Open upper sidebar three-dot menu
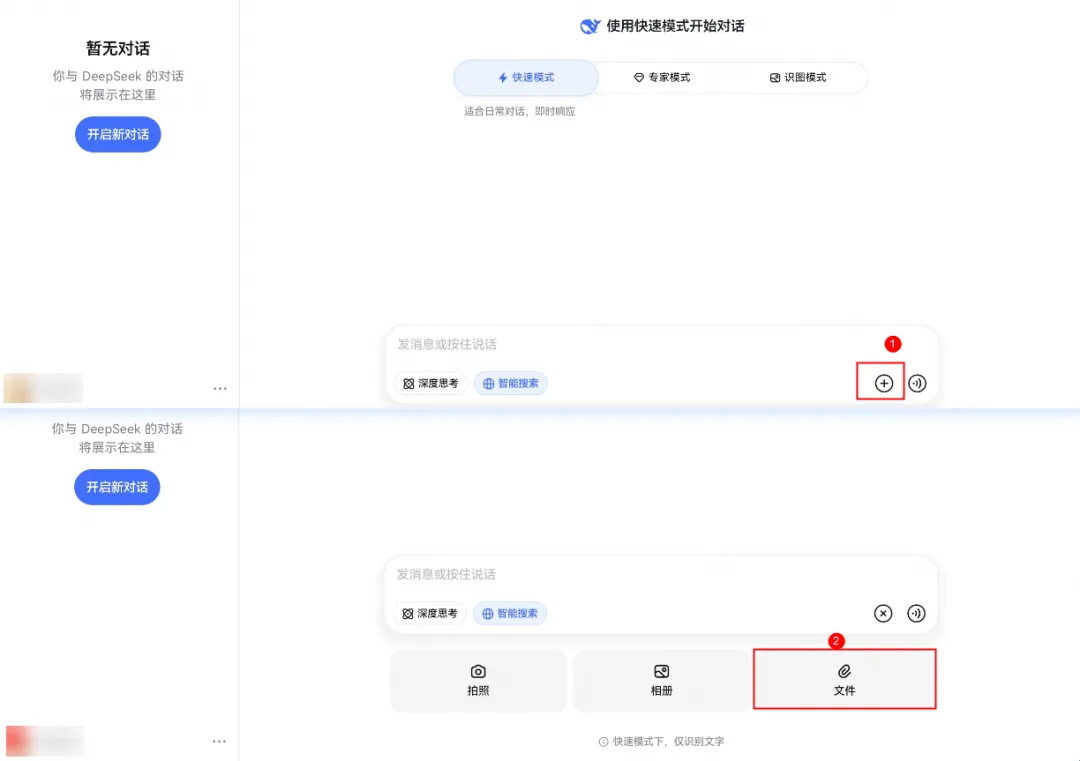The width and height of the screenshot is (1080, 761). 220,388
